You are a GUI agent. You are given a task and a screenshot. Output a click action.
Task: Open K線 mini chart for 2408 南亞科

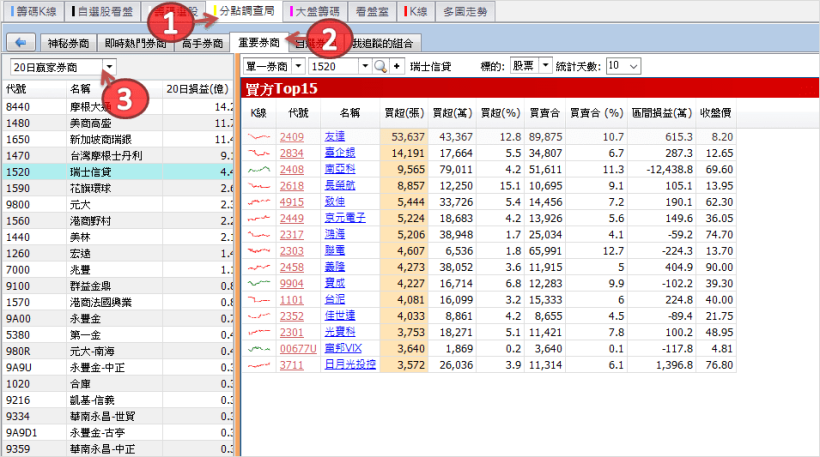tap(259, 169)
